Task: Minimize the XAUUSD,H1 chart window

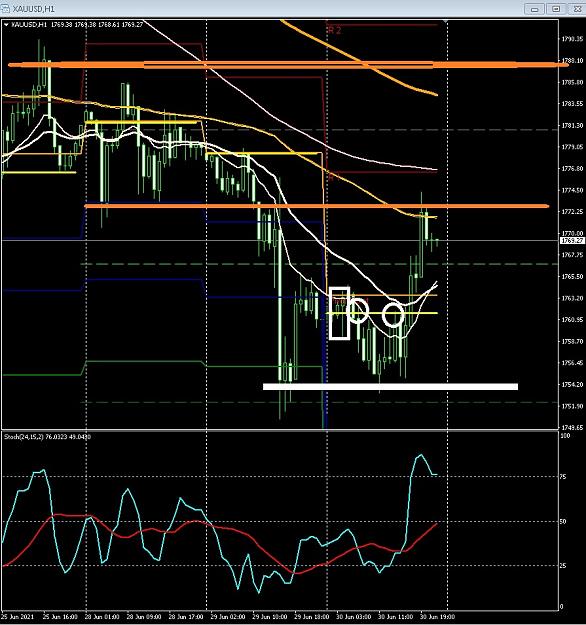Action: 534,9
